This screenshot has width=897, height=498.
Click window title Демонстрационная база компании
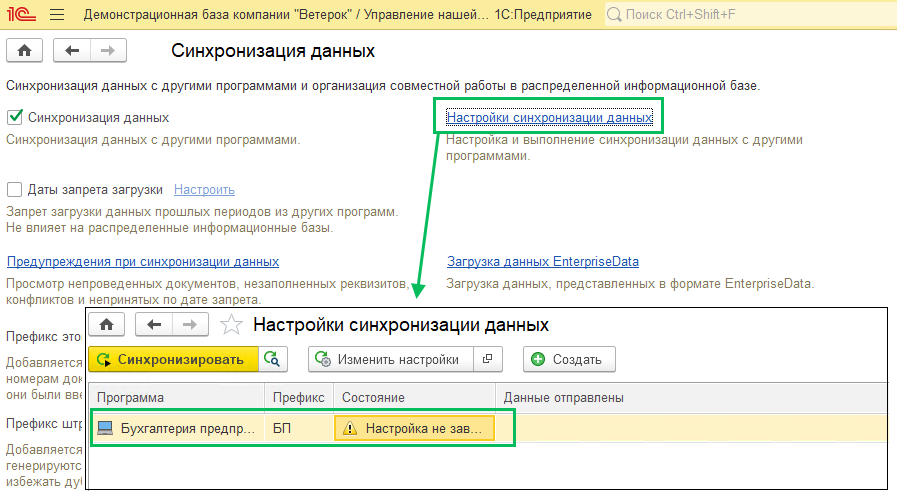[x=338, y=14]
